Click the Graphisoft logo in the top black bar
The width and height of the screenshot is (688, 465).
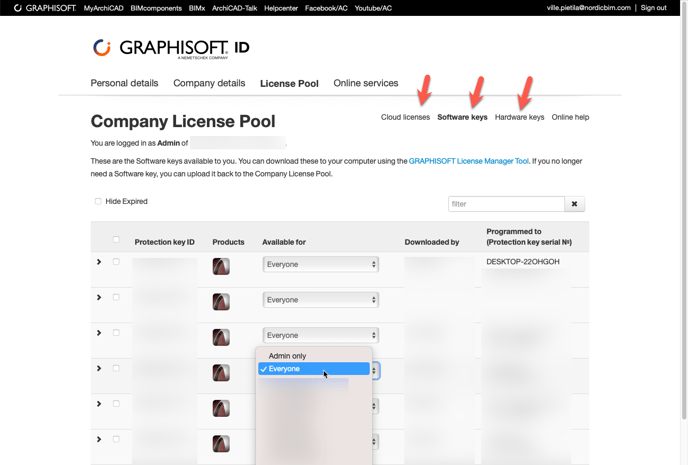click(45, 8)
